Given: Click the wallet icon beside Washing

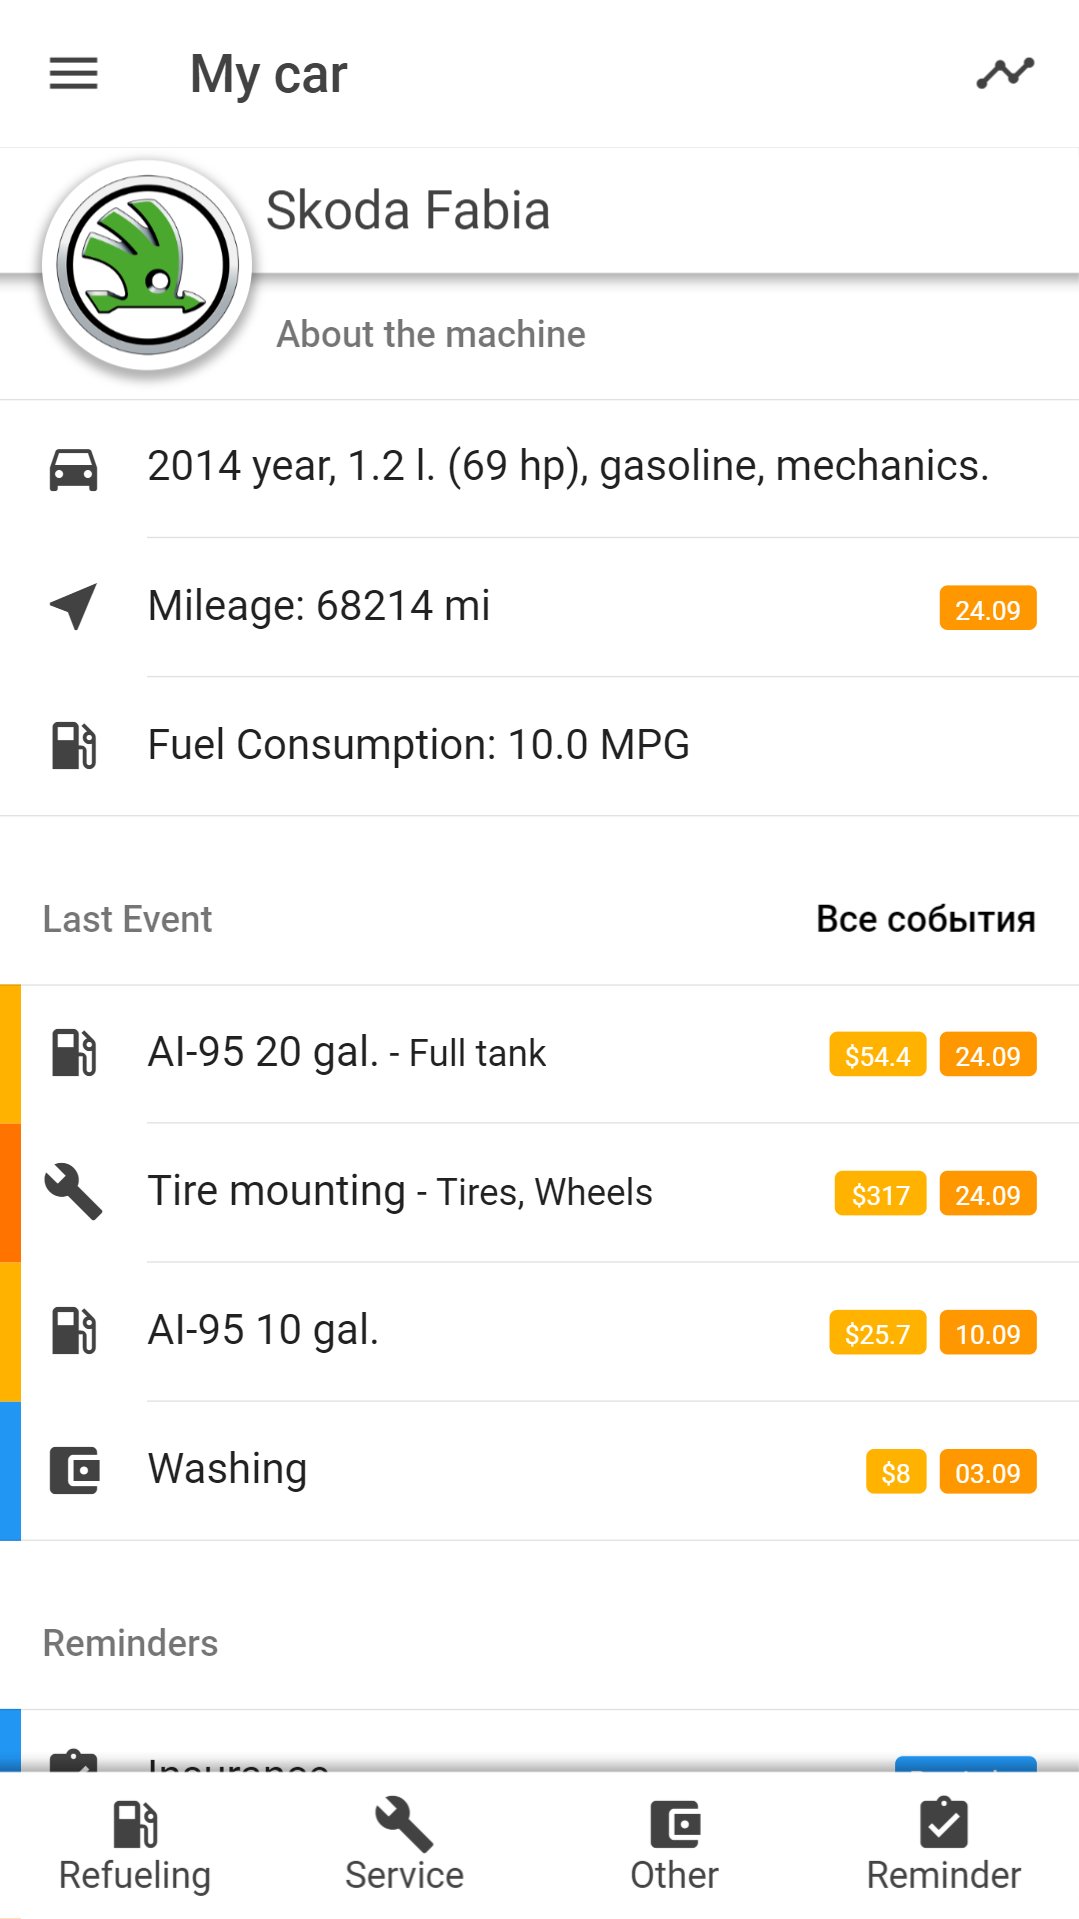Looking at the screenshot, I should (73, 1470).
